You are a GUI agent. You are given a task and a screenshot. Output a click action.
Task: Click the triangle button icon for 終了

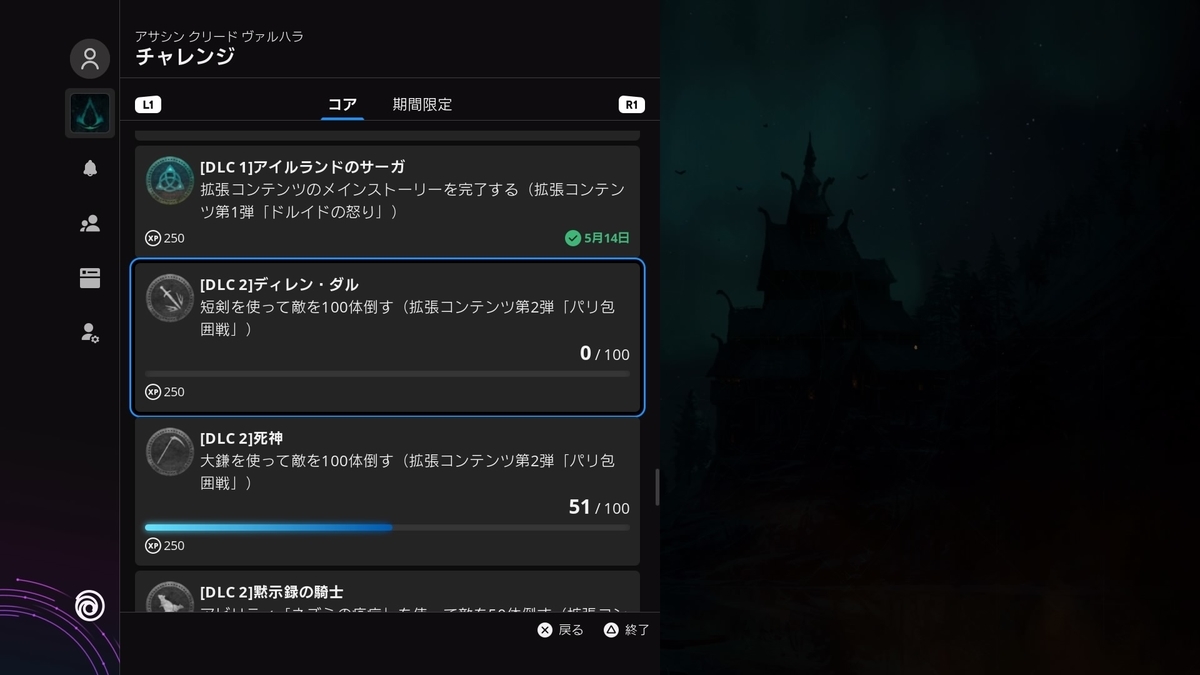coord(611,630)
